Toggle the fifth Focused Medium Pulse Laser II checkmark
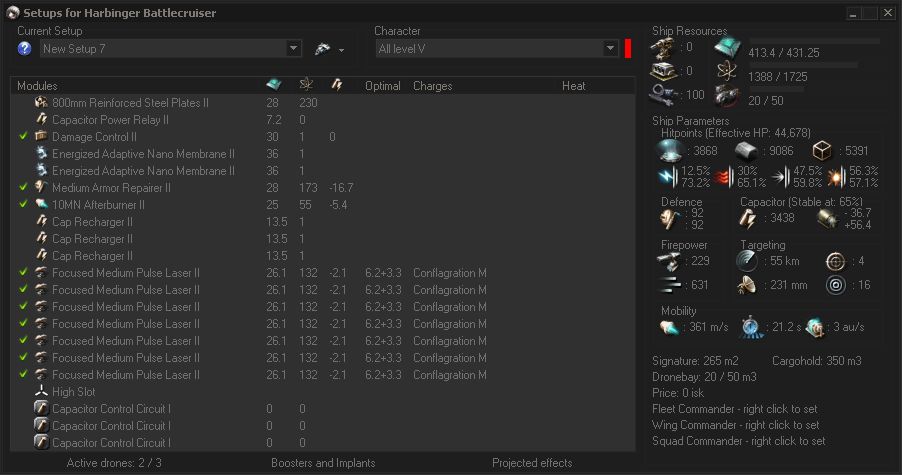This screenshot has height=475, width=902. click(x=23, y=340)
